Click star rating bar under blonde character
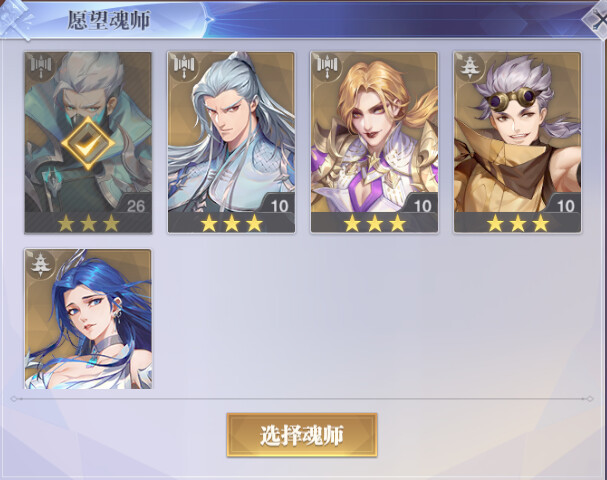The width and height of the screenshot is (607, 480). pyautogui.click(x=374, y=223)
